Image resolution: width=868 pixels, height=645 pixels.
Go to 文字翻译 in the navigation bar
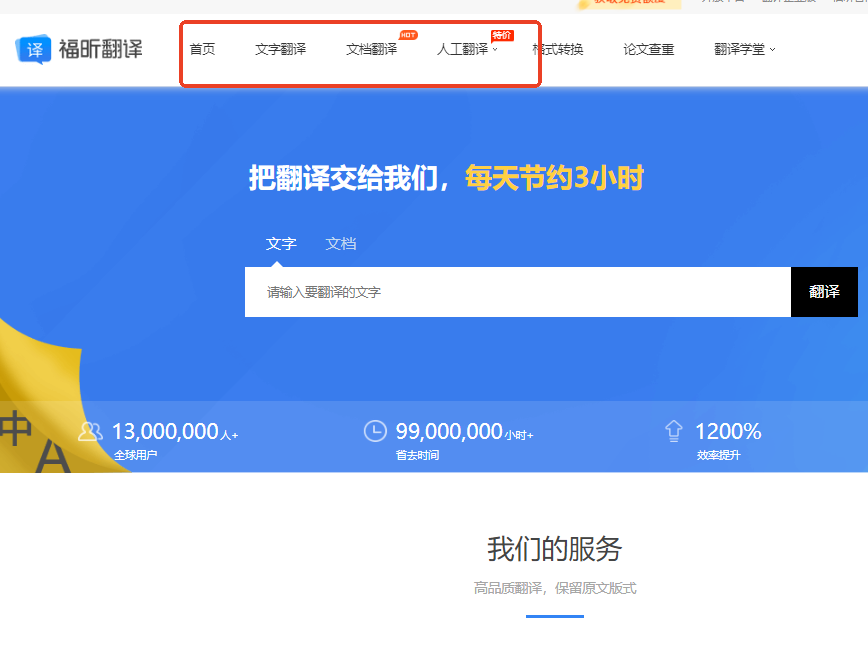[280, 49]
